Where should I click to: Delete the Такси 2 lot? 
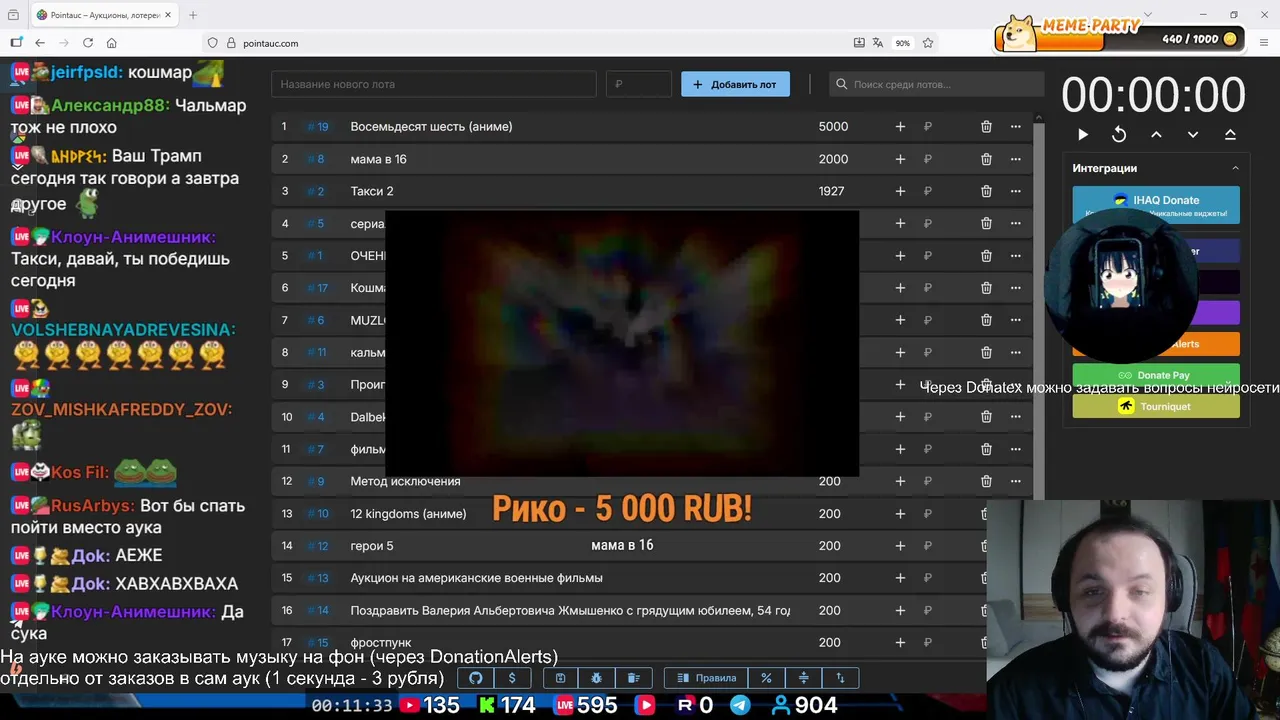(x=986, y=191)
